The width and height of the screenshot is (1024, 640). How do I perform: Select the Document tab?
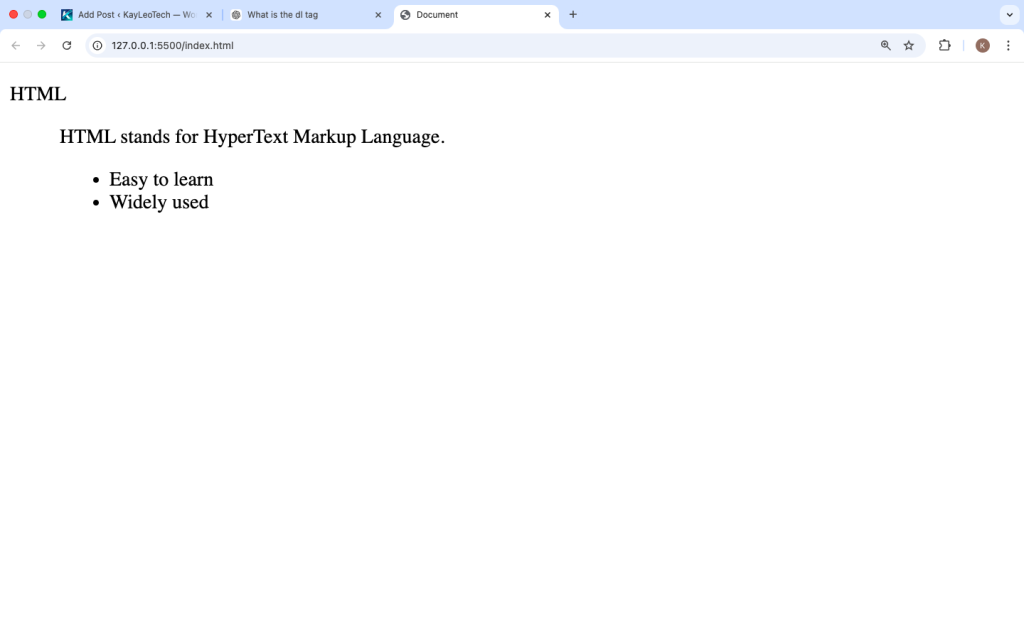(x=470, y=15)
